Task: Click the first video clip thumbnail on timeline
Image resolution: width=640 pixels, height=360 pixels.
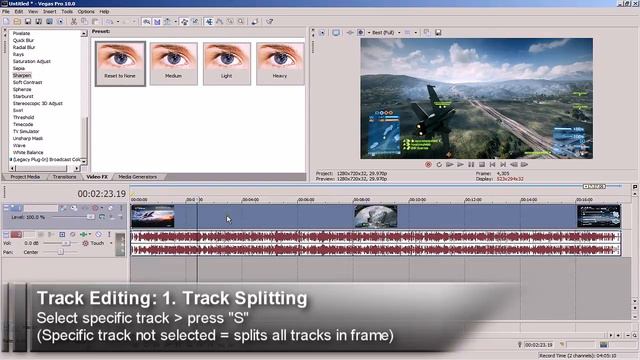Action: point(153,216)
